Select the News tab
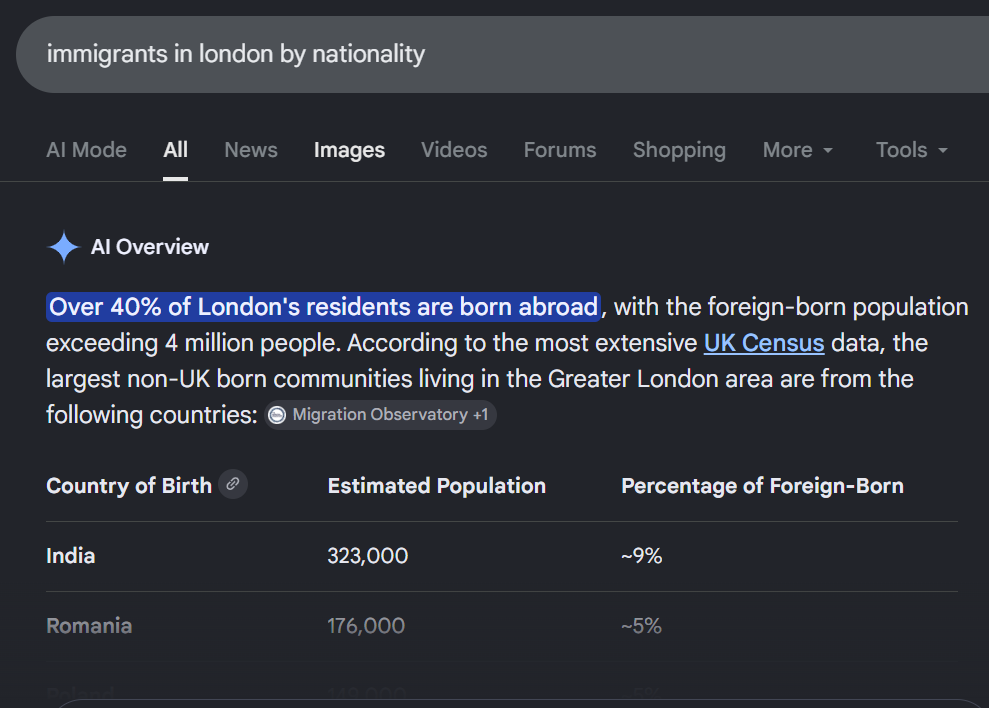This screenshot has height=708, width=989. click(251, 150)
